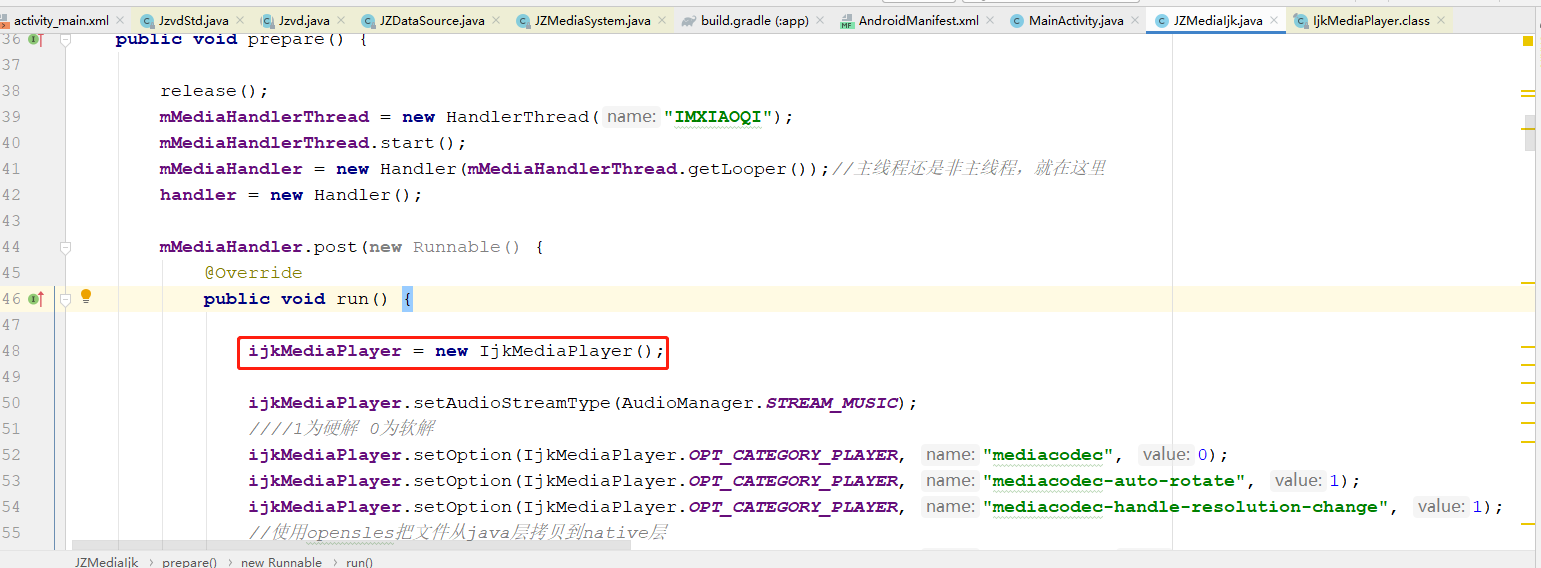Close the activity_main.xml tab
Screen dimensions: 1541x568
tap(121, 20)
